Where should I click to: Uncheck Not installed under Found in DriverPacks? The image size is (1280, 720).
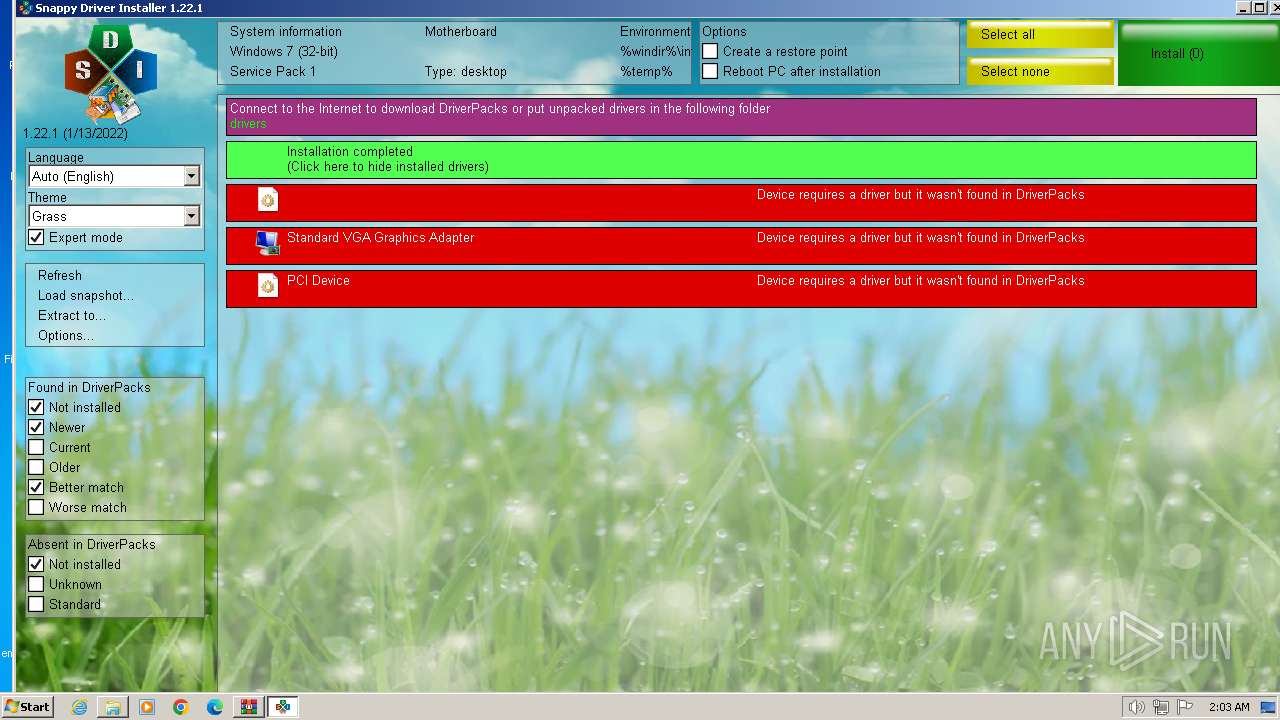tap(36, 407)
